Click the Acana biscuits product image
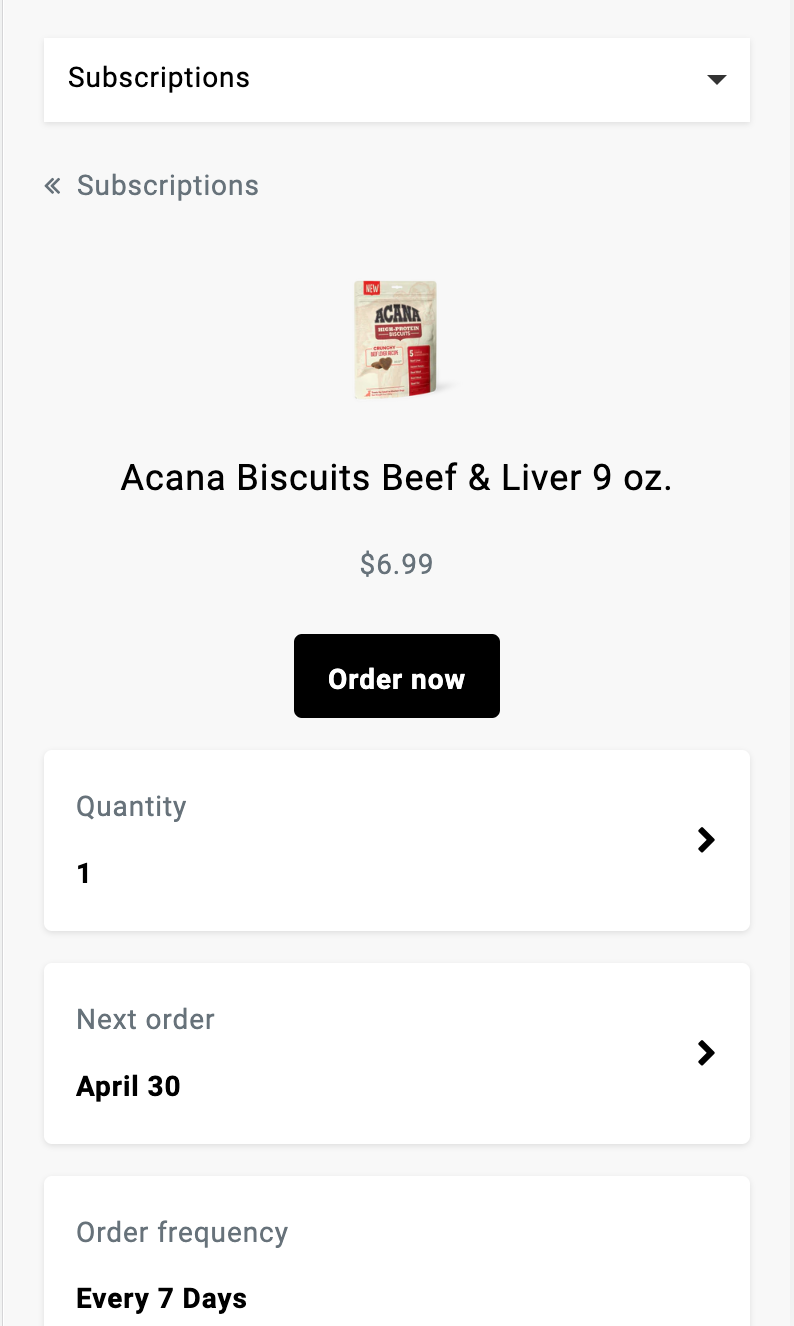The image size is (794, 1326). [396, 340]
